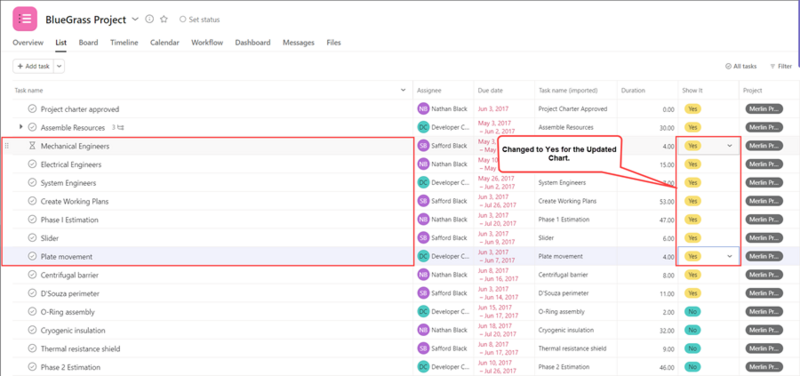Click Set status button
The height and width of the screenshot is (376, 800).
click(x=199, y=19)
